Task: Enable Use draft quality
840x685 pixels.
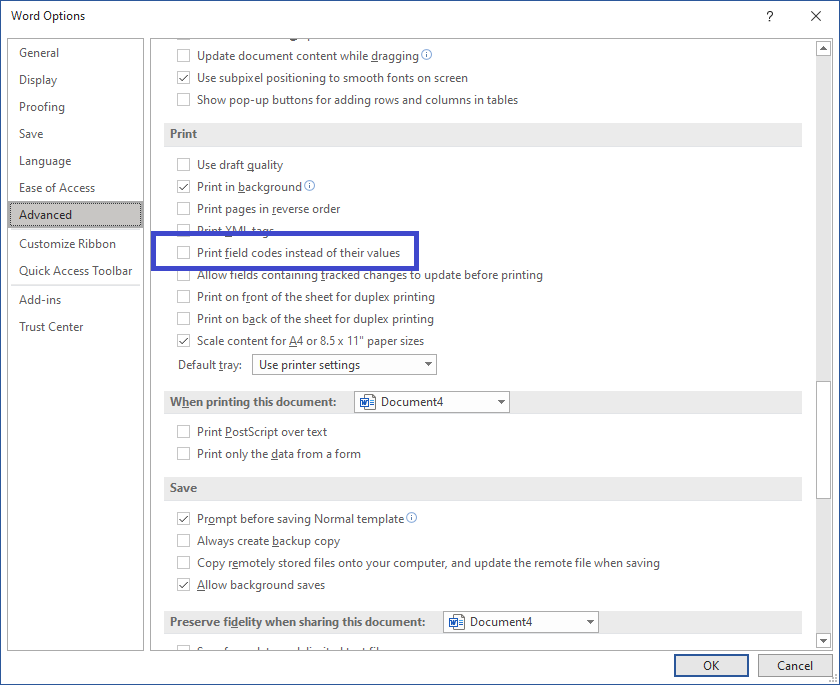Action: pos(183,164)
